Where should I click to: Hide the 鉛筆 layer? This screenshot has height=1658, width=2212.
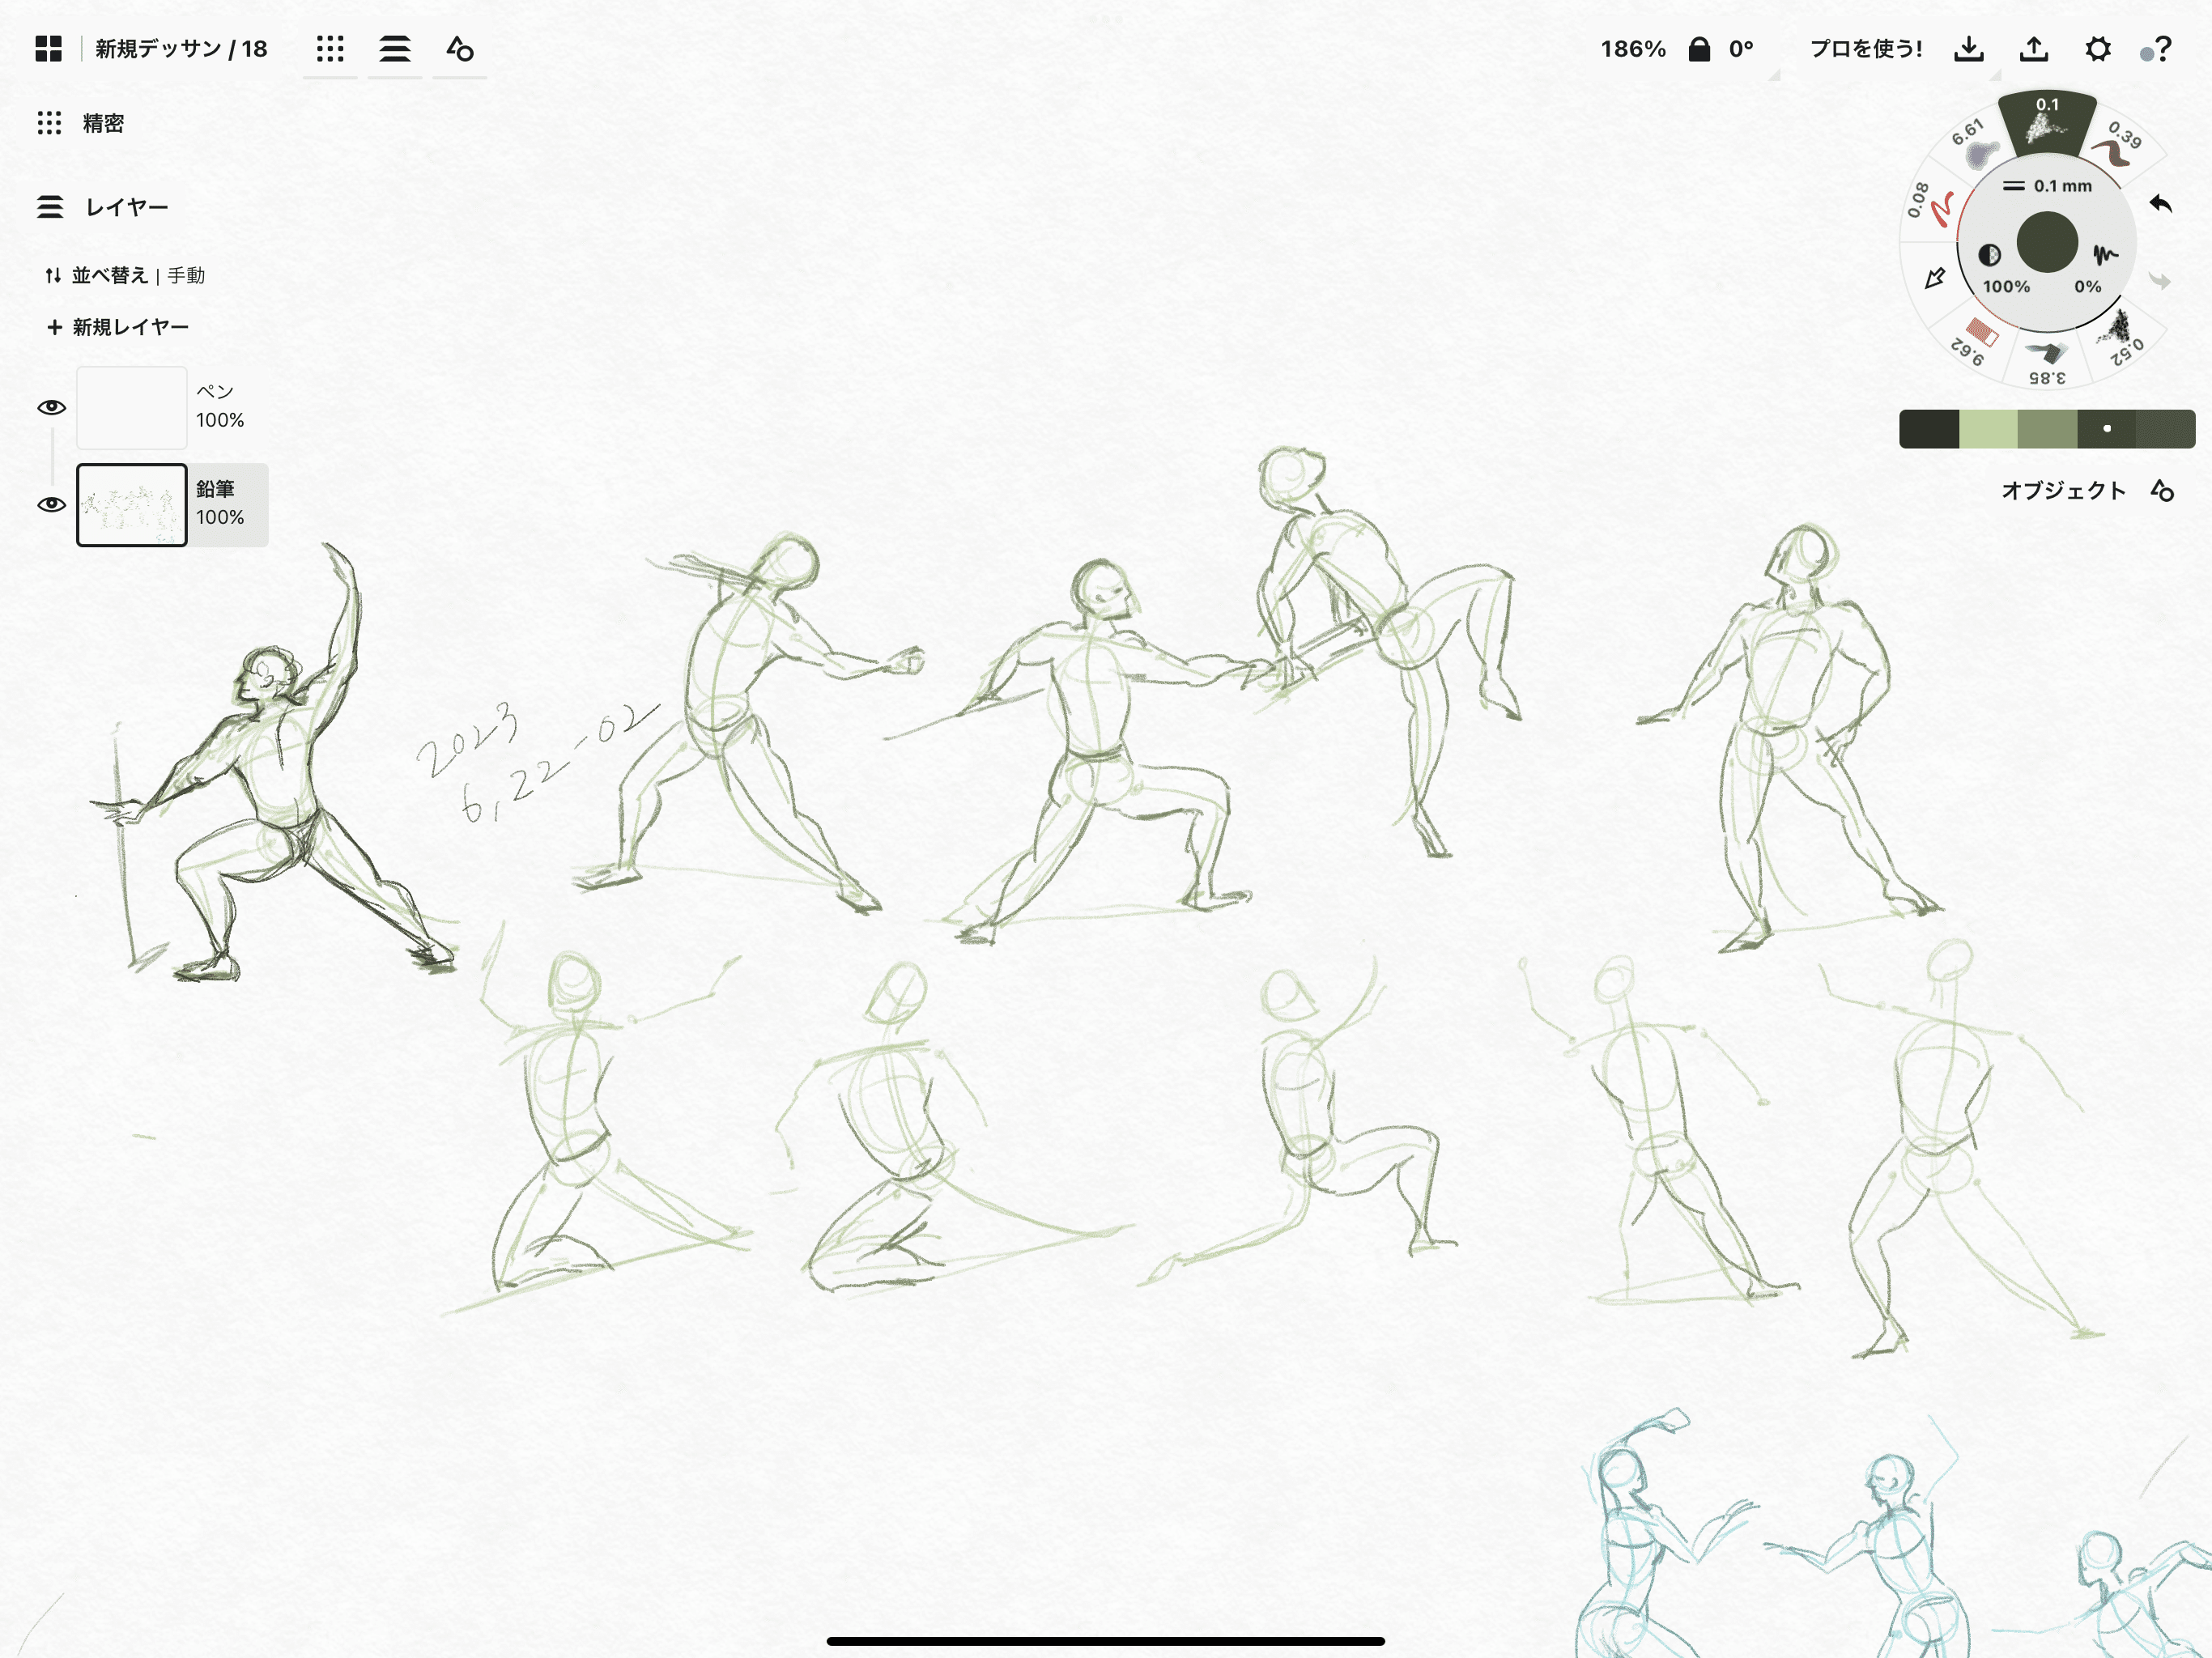click(x=51, y=504)
